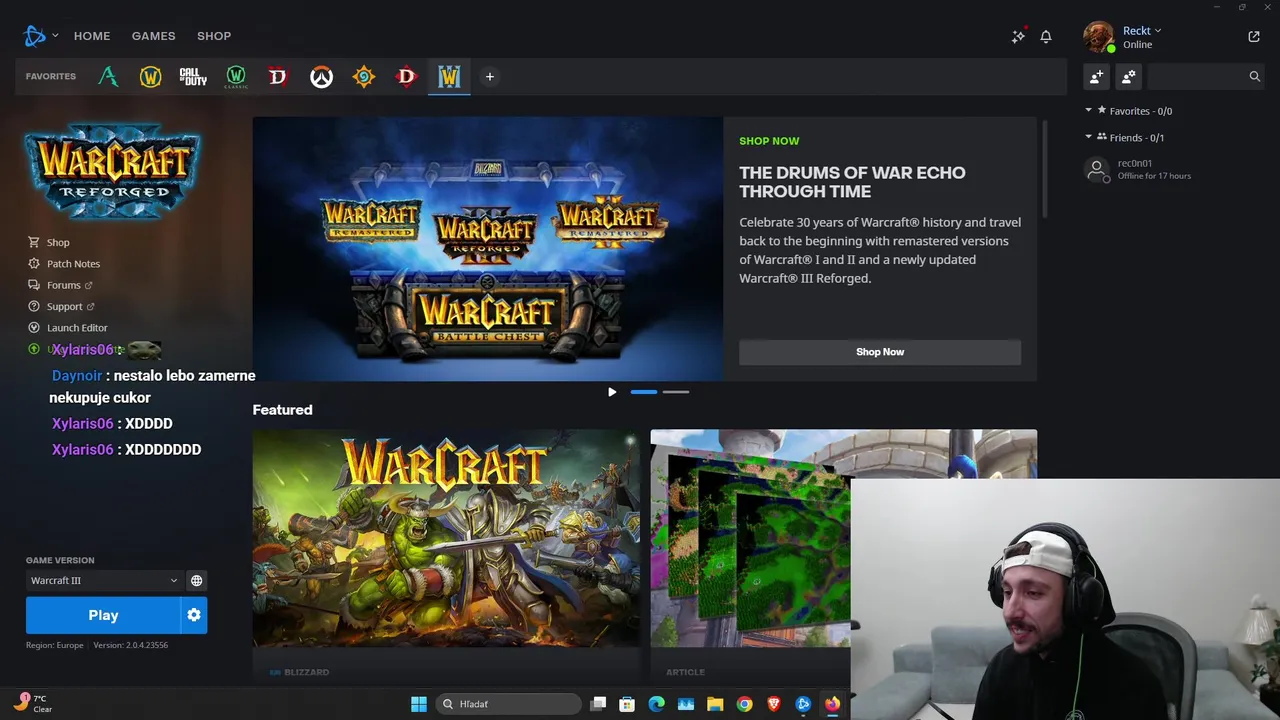
Task: Select the World of Warcraft favorite icon
Action: [150, 76]
